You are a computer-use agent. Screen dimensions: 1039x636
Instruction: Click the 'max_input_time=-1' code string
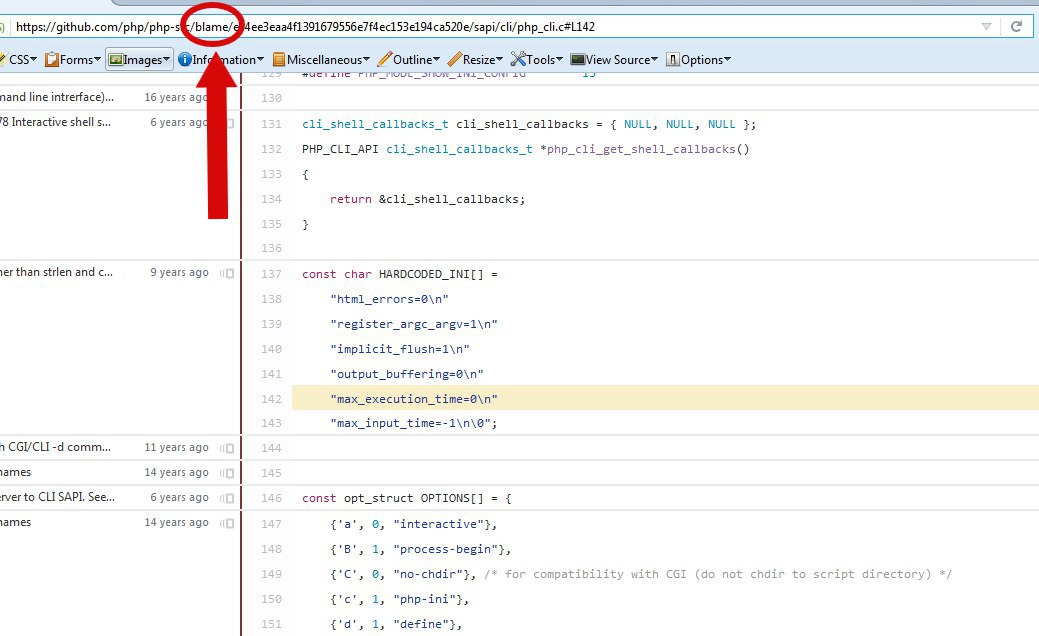413,423
